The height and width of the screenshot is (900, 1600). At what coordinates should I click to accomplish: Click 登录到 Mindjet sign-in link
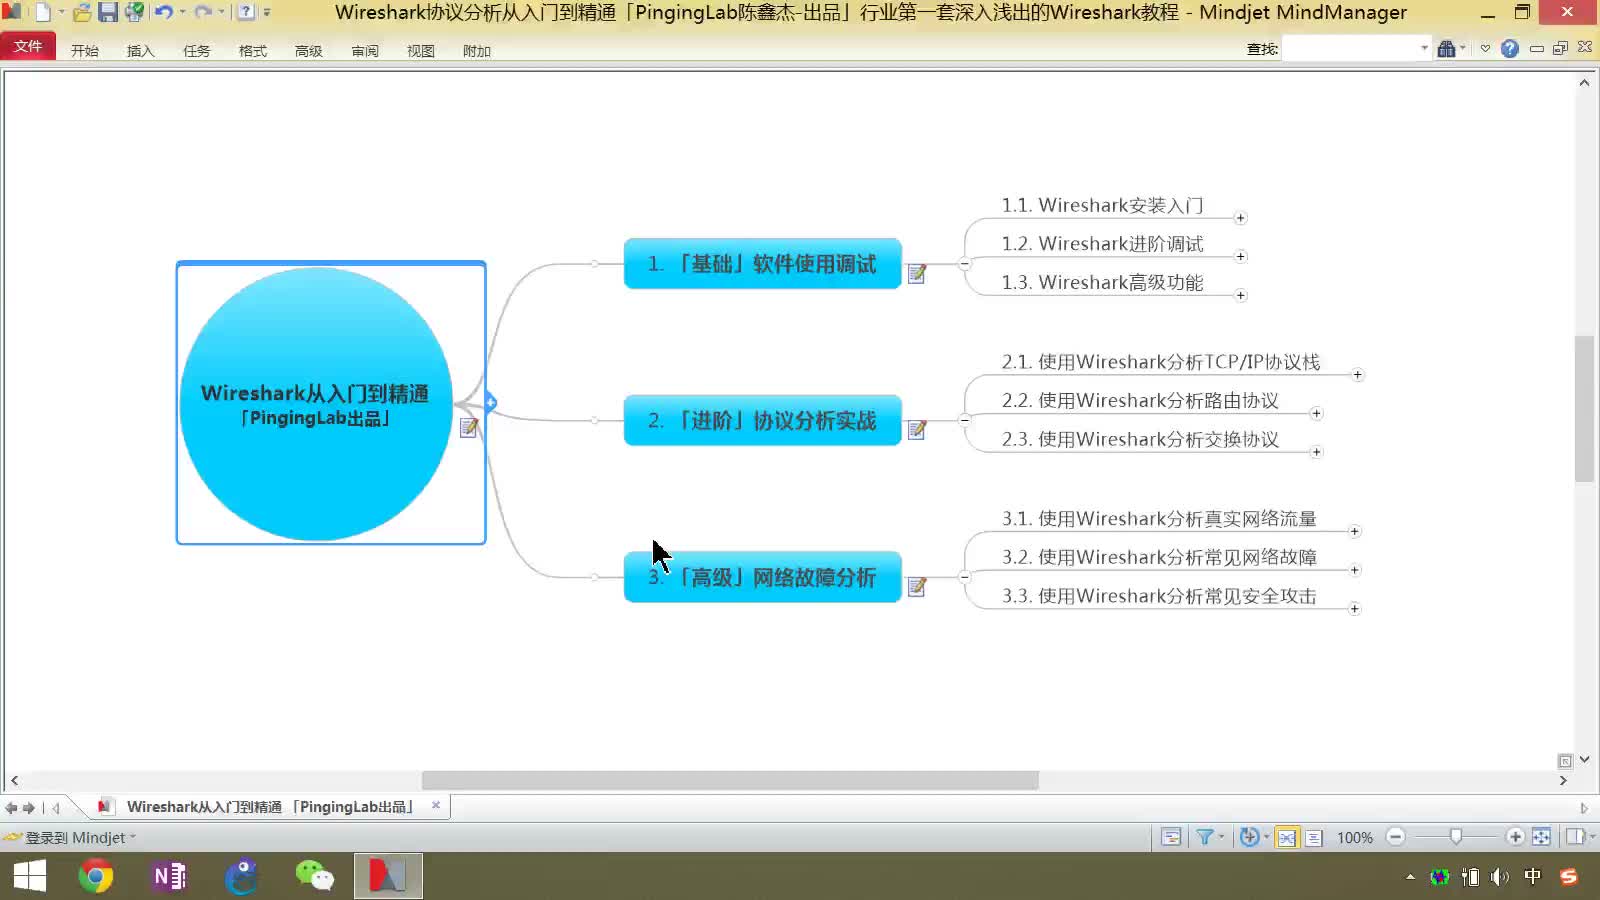pyautogui.click(x=75, y=838)
